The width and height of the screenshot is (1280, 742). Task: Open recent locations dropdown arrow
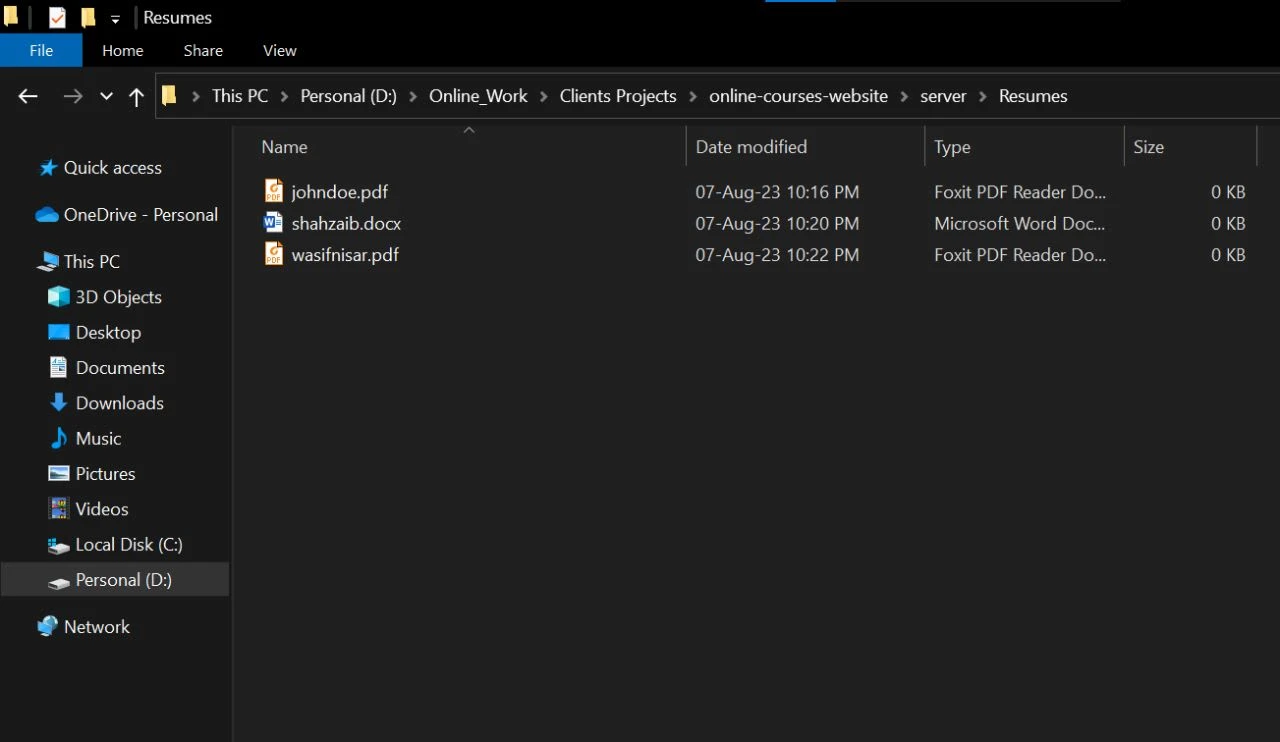tap(106, 96)
